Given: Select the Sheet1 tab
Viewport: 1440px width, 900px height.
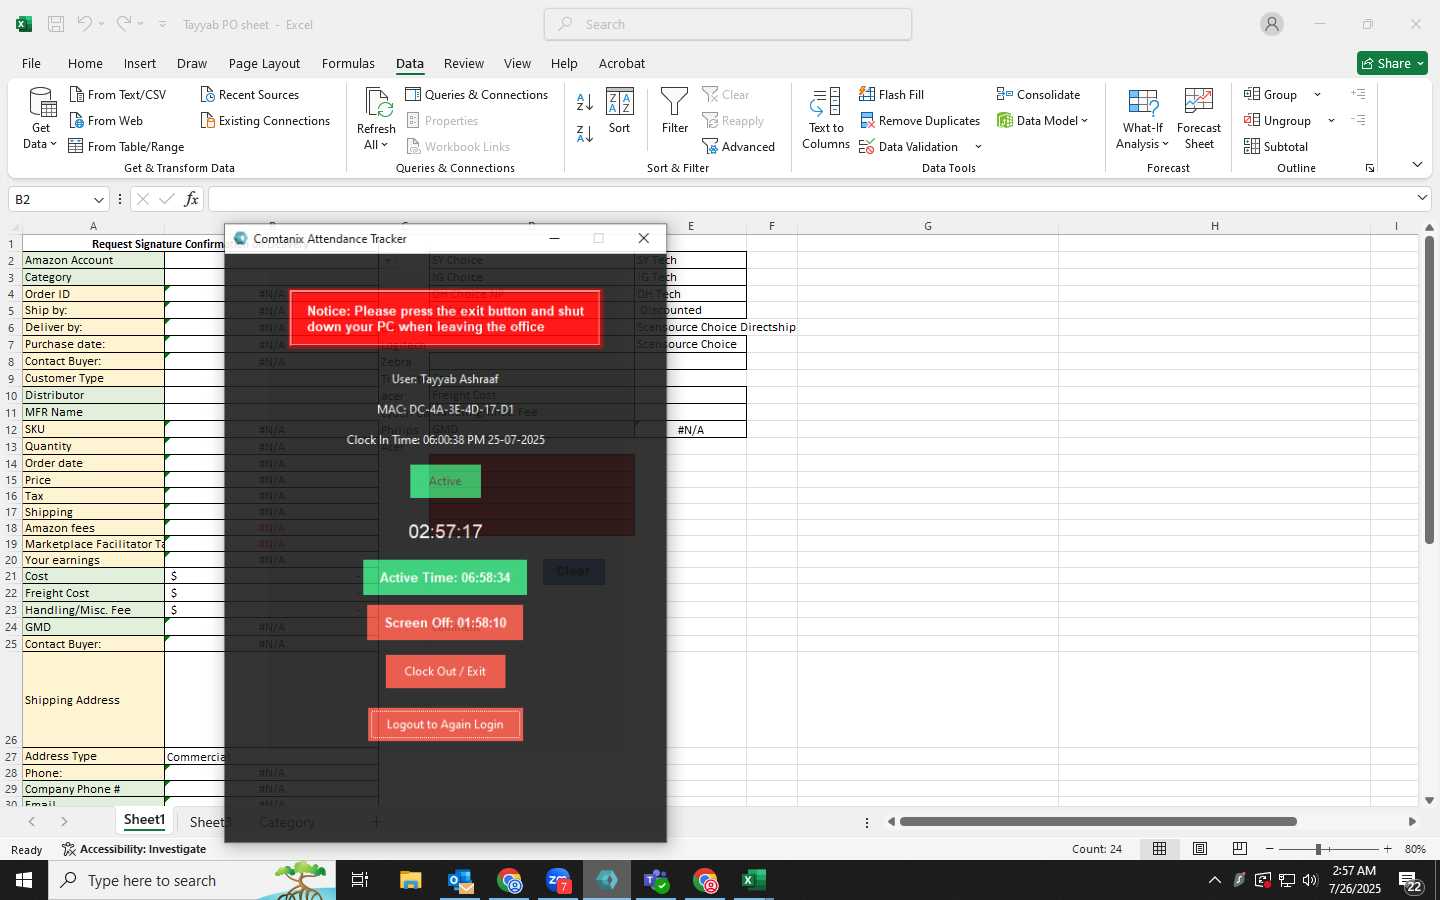Looking at the screenshot, I should point(144,820).
